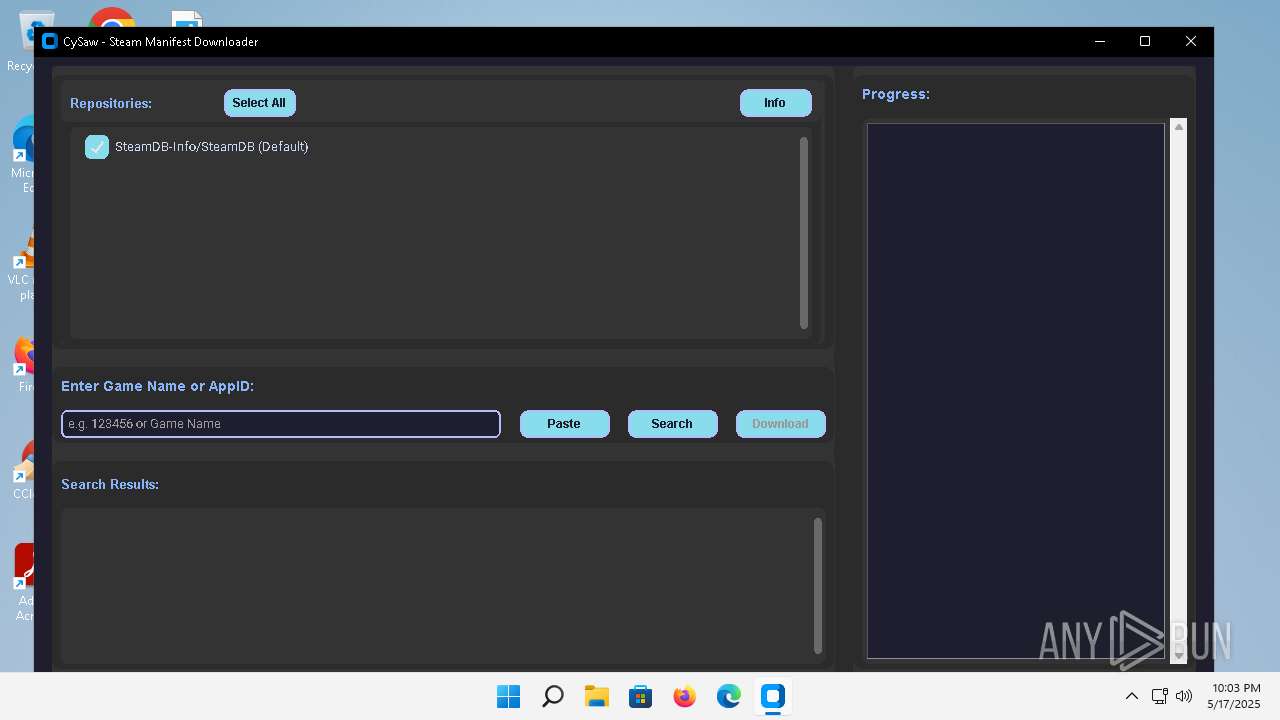Open Windows Search from taskbar
Viewport: 1280px width, 720px height.
click(553, 697)
